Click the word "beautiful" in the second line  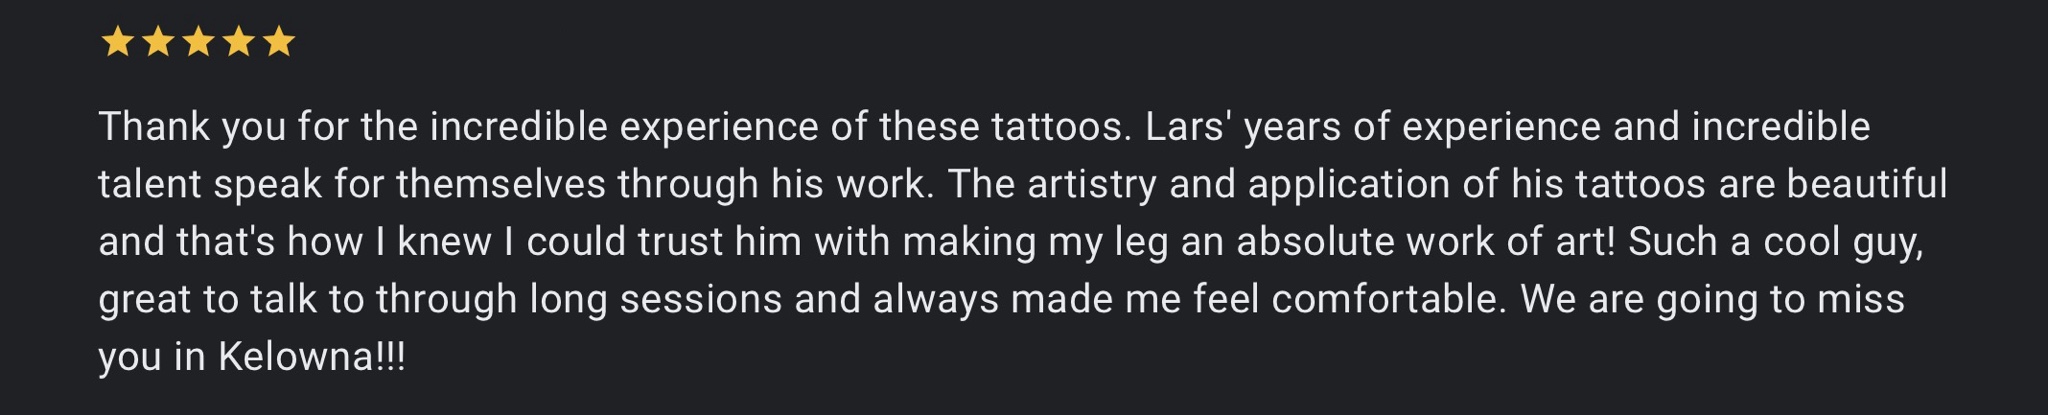[x=1867, y=184]
